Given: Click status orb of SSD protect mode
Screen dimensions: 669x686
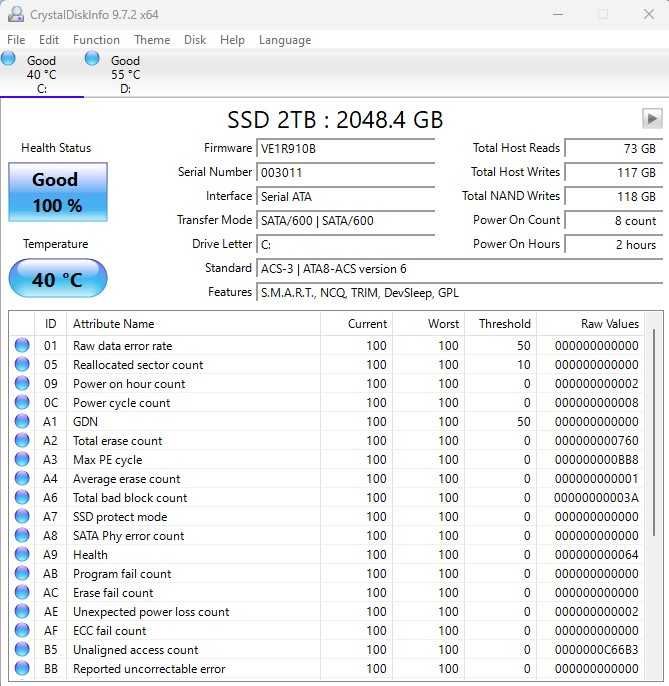Looking at the screenshot, I should 22,516.
